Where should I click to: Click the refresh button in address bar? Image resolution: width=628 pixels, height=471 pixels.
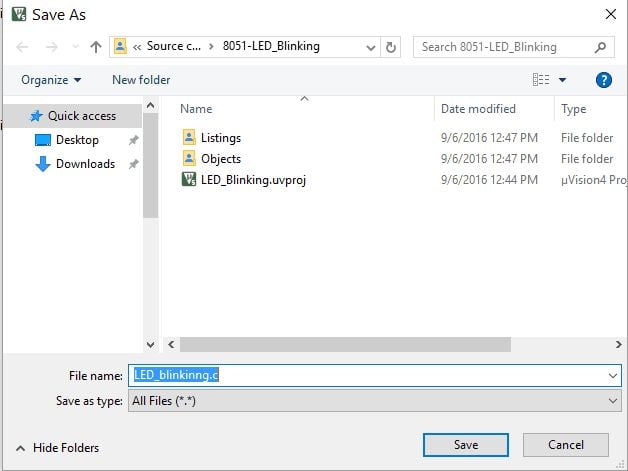(391, 47)
